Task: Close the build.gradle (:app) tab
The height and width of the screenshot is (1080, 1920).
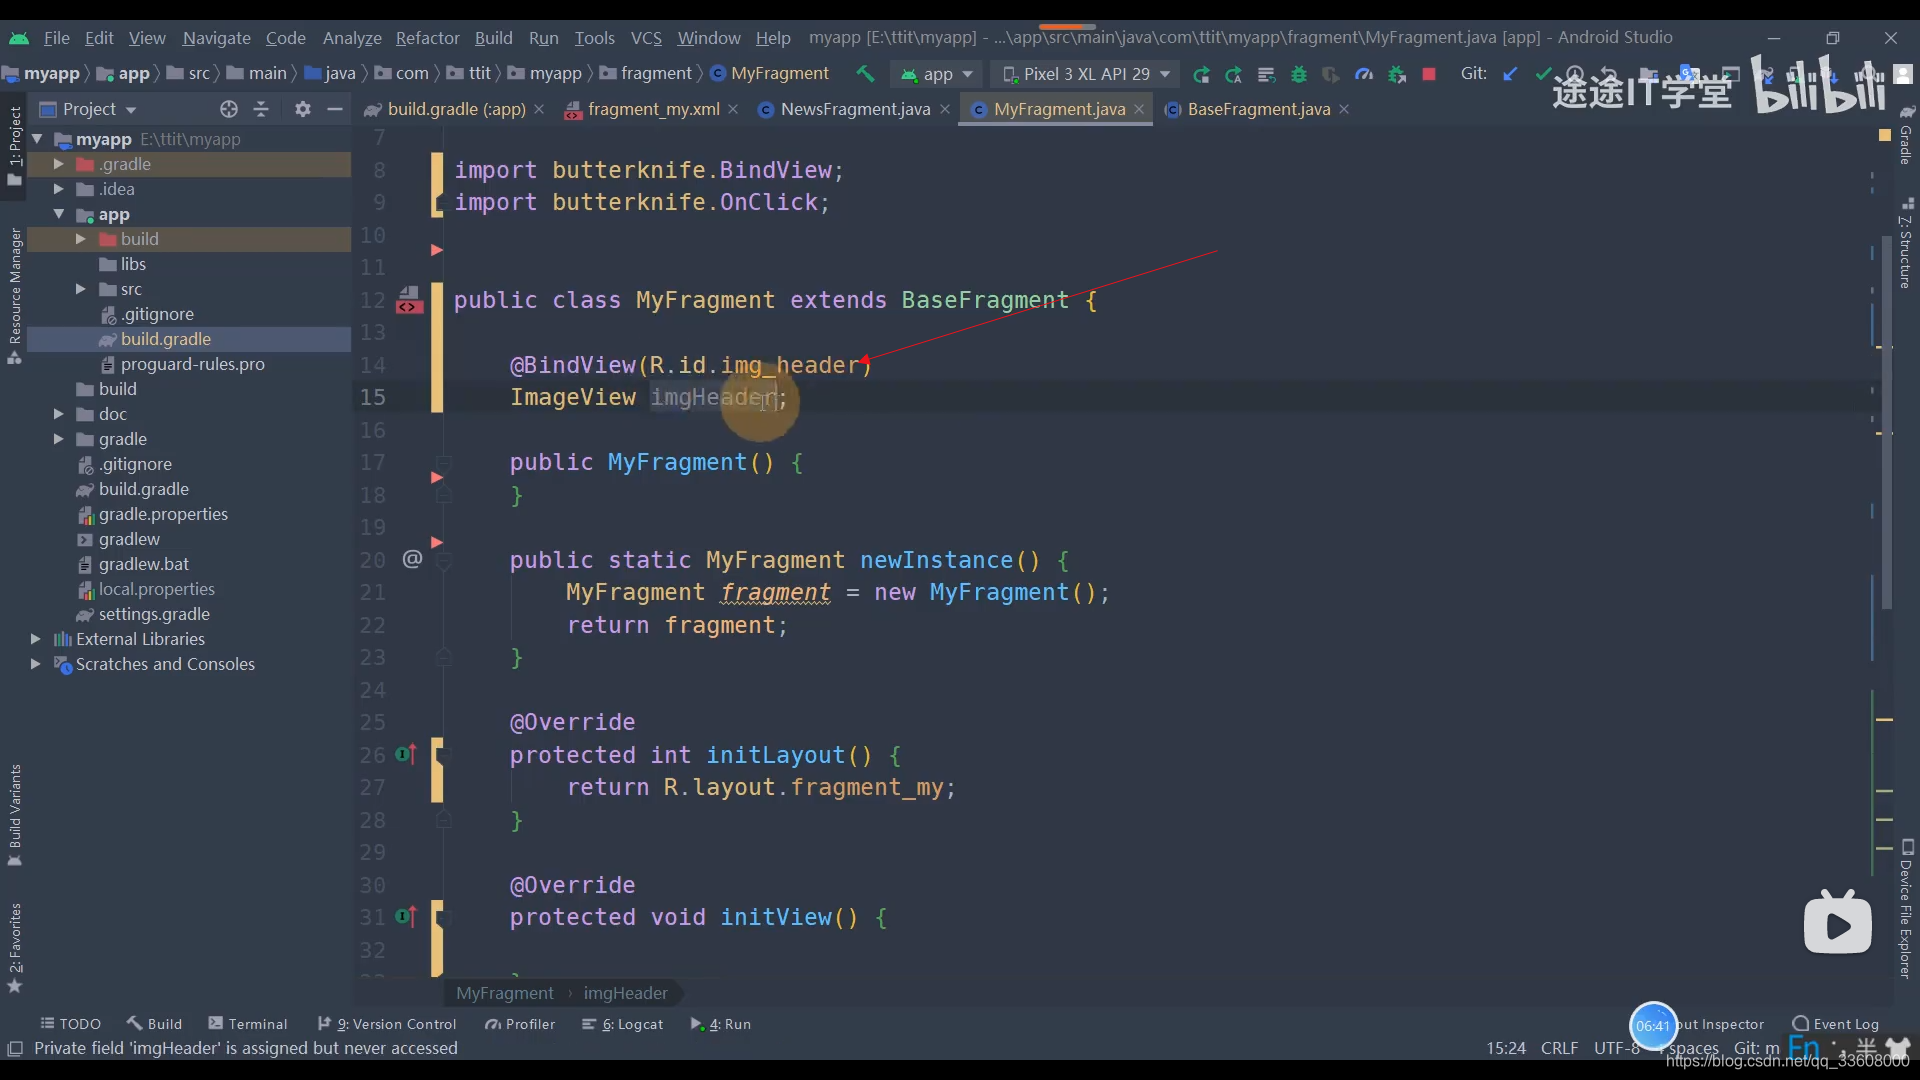Action: [539, 109]
